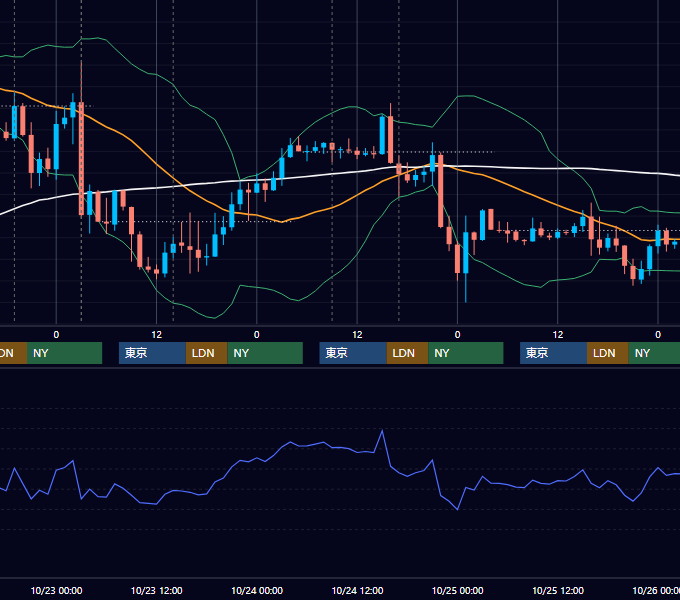Viewport: 680px width, 600px height.
Task: Click the NY session block before 10/23 東京
Action: coord(64,353)
